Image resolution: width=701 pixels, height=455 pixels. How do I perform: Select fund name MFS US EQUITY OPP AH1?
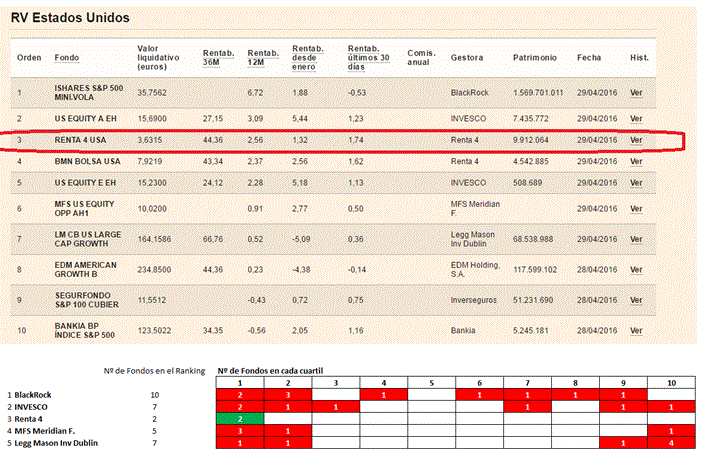(x=84, y=209)
